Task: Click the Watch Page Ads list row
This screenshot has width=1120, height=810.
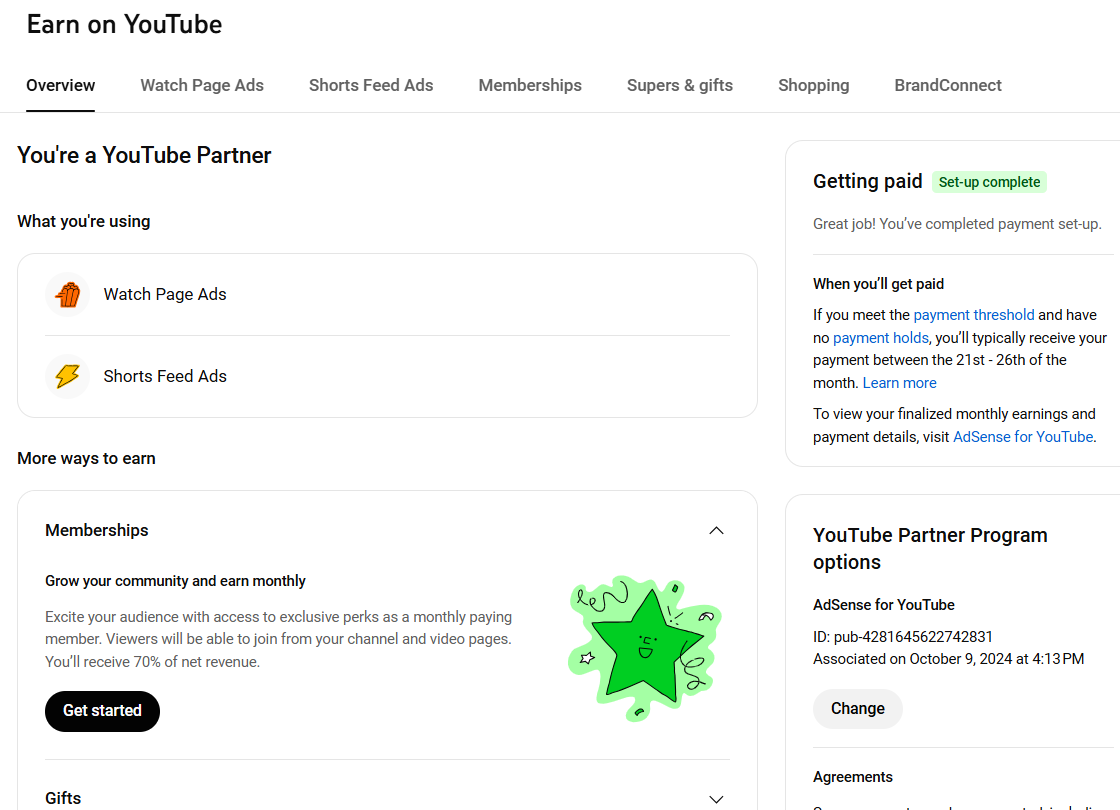Action: click(387, 295)
